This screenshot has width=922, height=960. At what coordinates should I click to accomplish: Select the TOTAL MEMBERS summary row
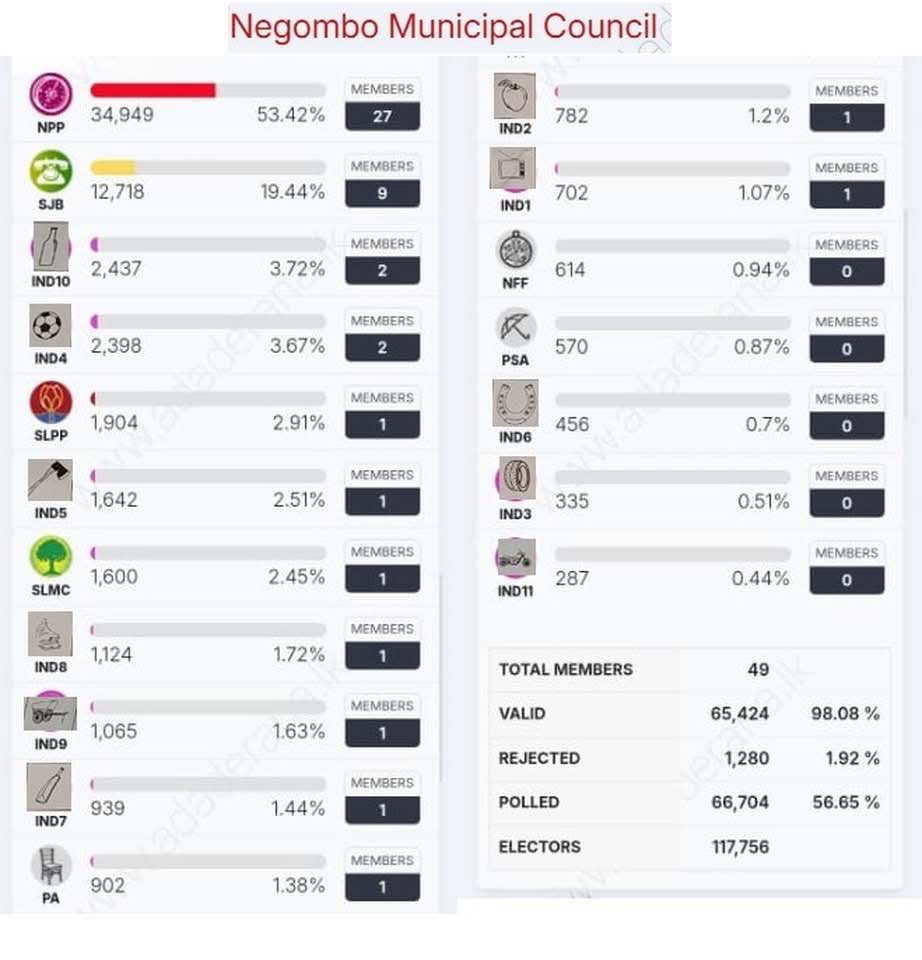point(689,669)
